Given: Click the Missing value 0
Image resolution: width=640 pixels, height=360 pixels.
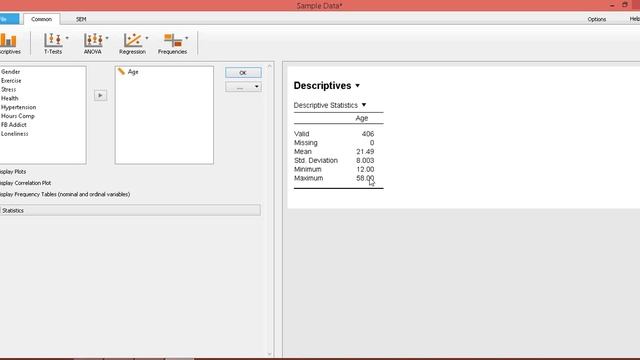Looking at the screenshot, I should point(372,143).
